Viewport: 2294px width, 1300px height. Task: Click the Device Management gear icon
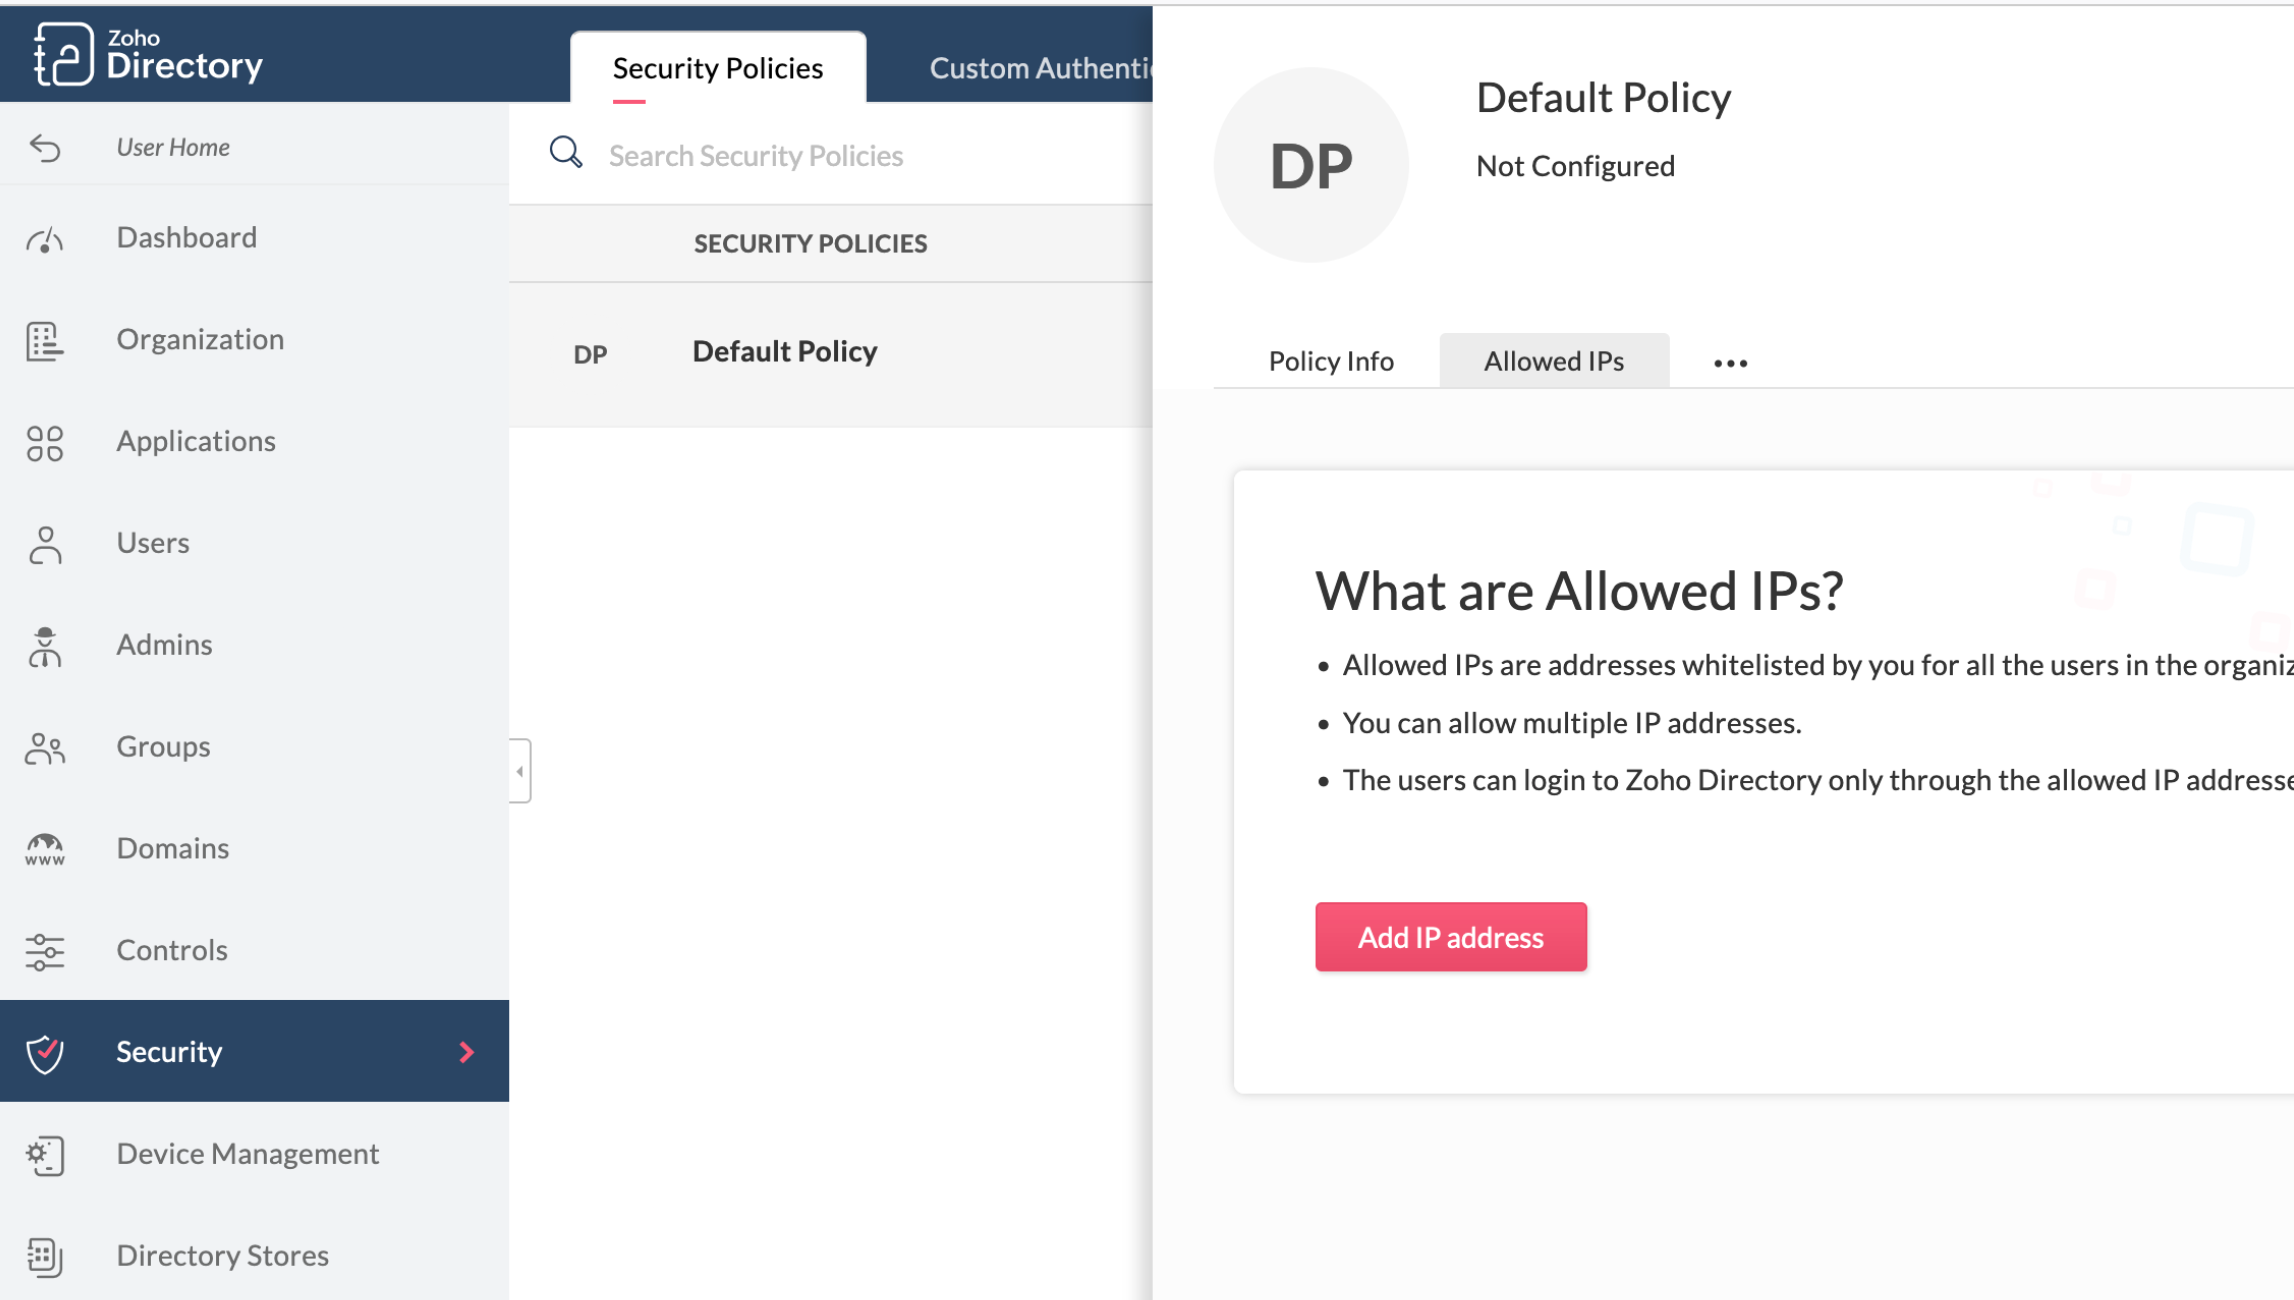pos(45,1155)
